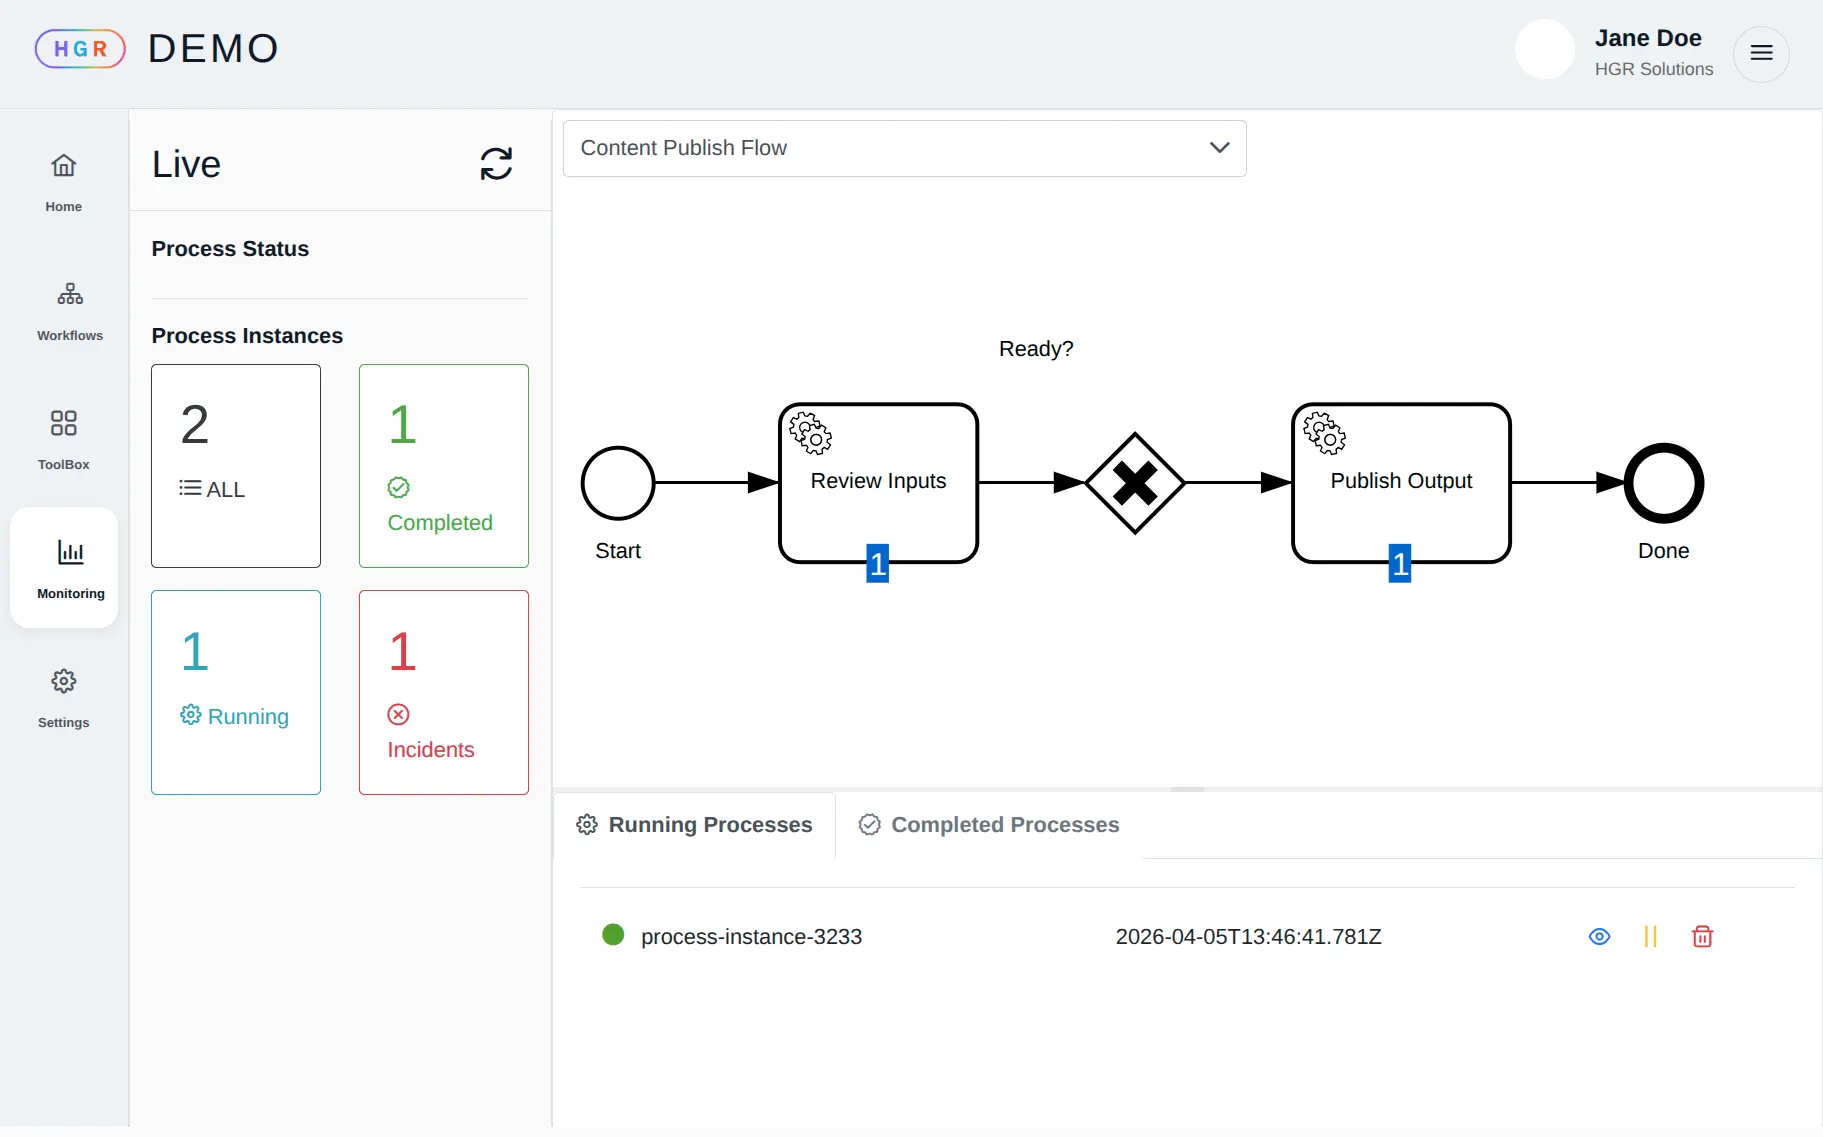View process-instance-3233 details via eye icon
Image resolution: width=1823 pixels, height=1137 pixels.
[1599, 937]
